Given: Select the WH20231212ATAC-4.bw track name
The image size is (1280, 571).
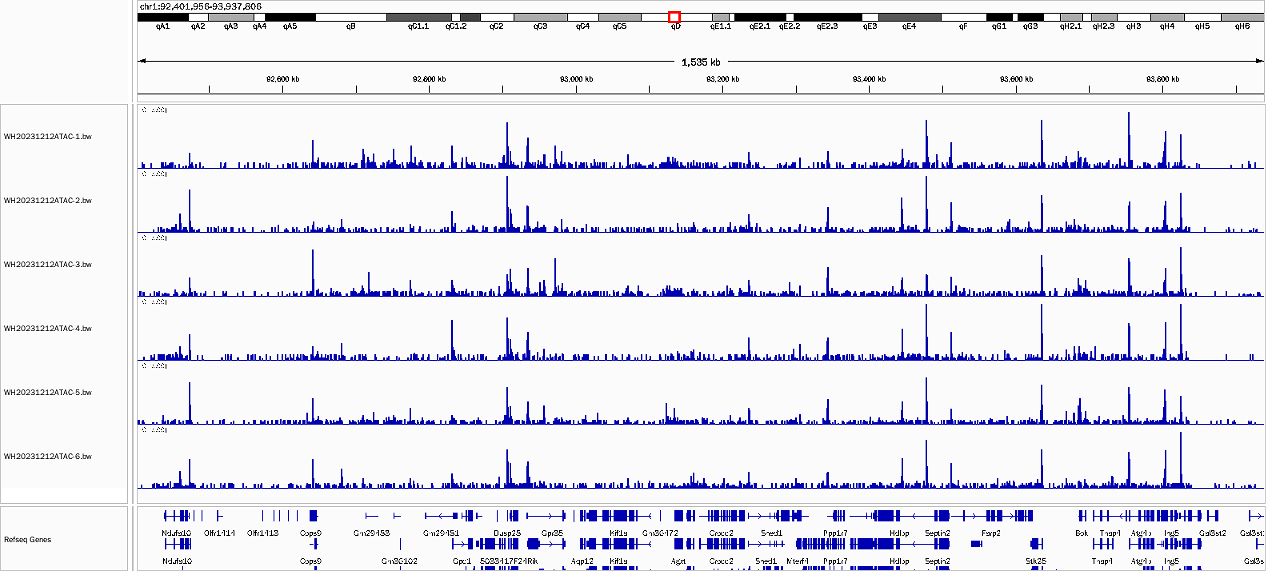Looking at the screenshot, I should click(x=48, y=329).
